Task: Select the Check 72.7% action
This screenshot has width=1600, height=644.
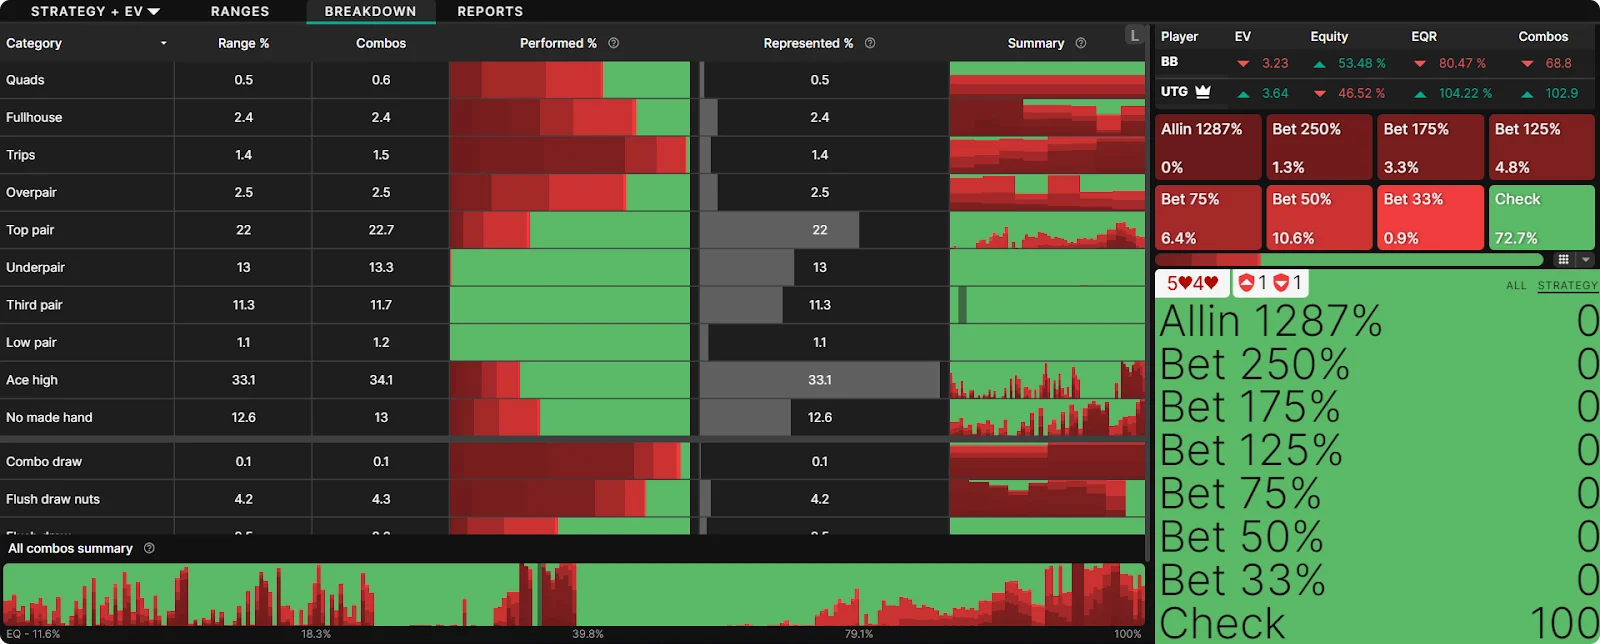Action: point(1541,217)
